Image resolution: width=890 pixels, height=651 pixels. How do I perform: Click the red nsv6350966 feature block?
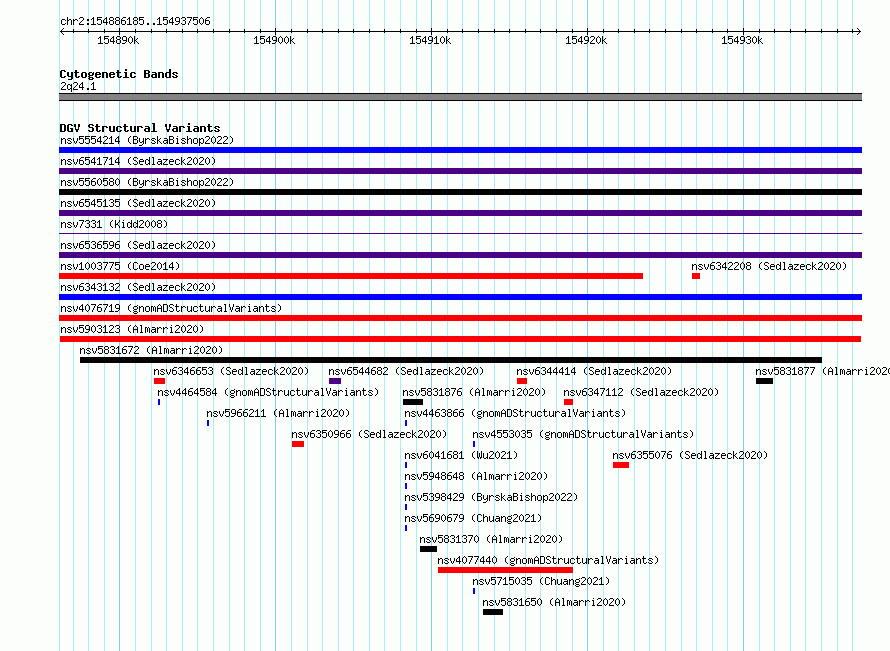(298, 444)
